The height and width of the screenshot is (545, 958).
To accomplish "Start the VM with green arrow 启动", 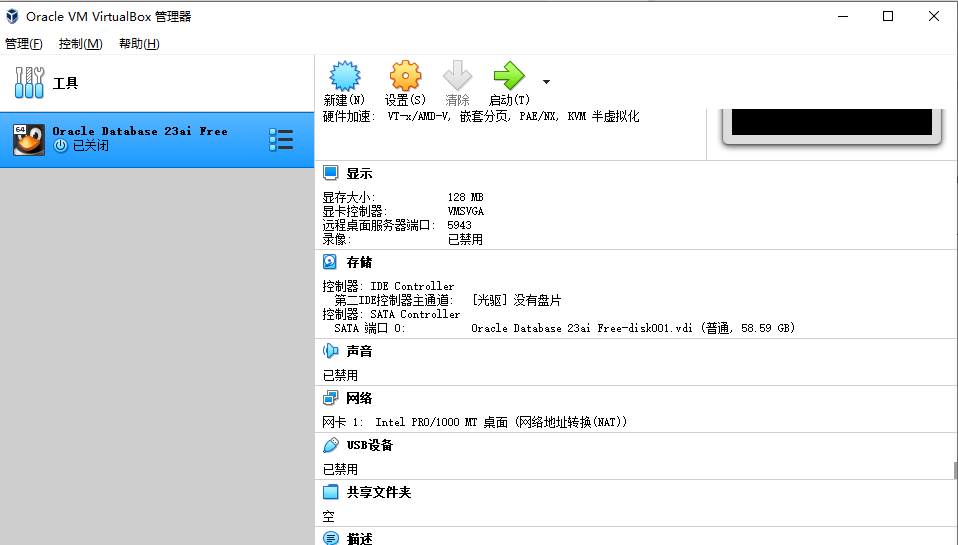I will pyautogui.click(x=509, y=76).
